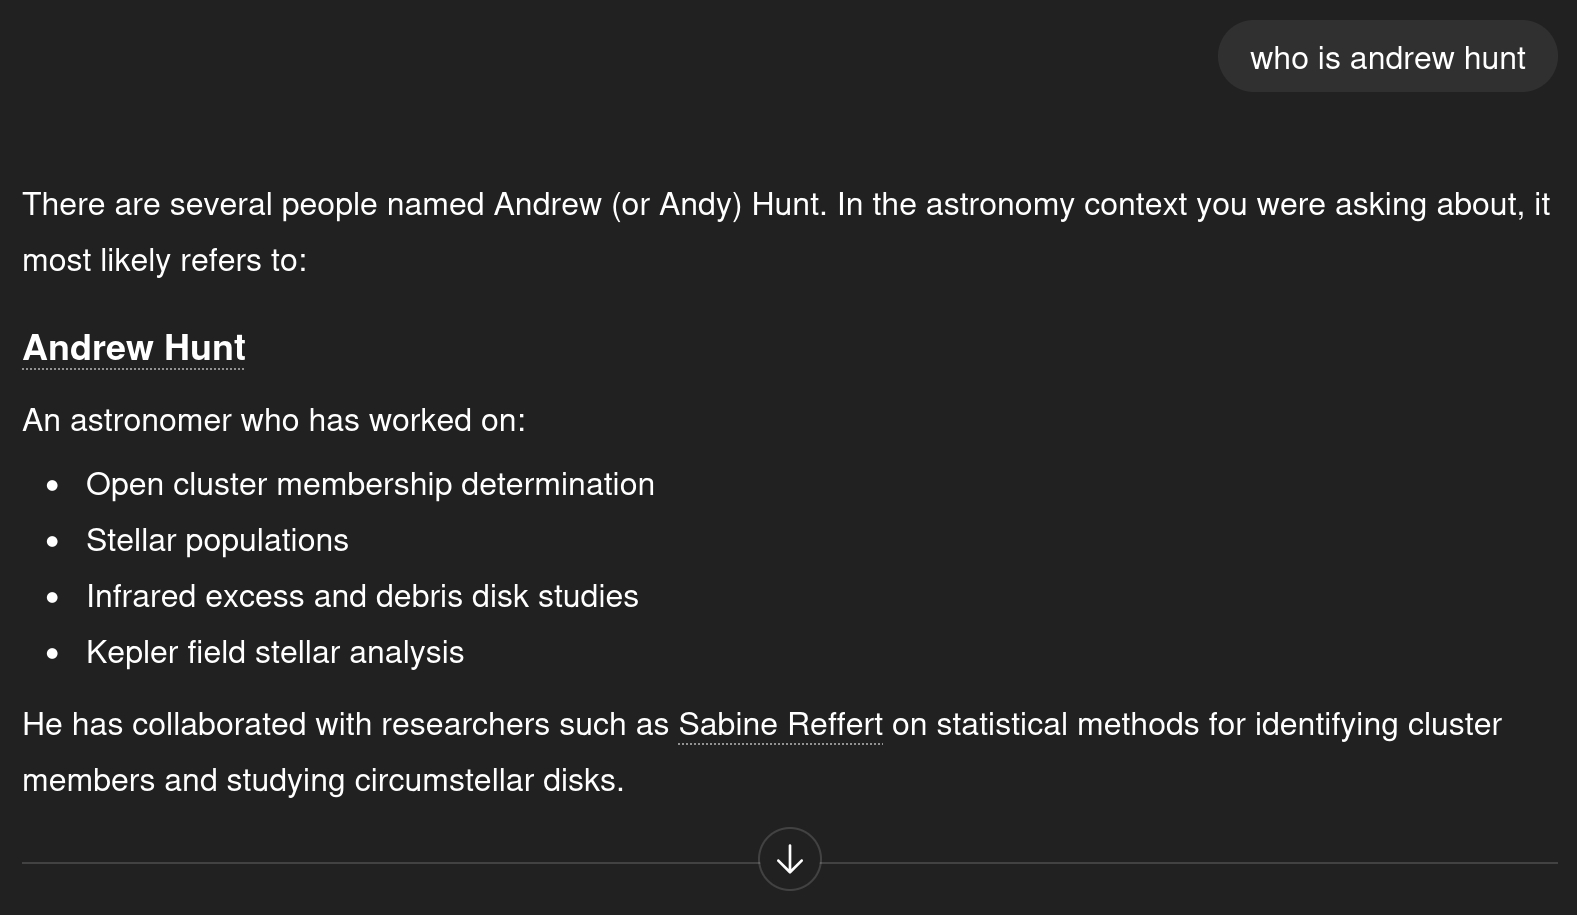
Task: Follow the Sabine Reffert link
Action: pyautogui.click(x=780, y=724)
